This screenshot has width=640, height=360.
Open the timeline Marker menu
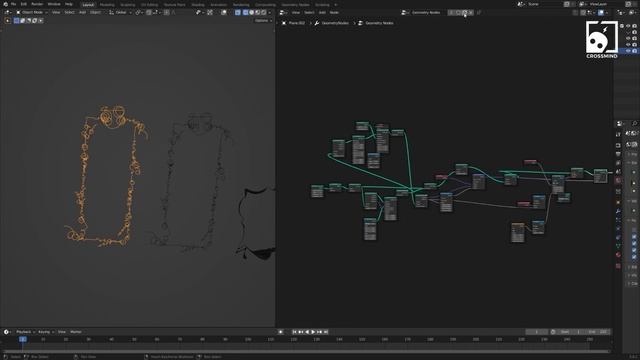pos(76,332)
